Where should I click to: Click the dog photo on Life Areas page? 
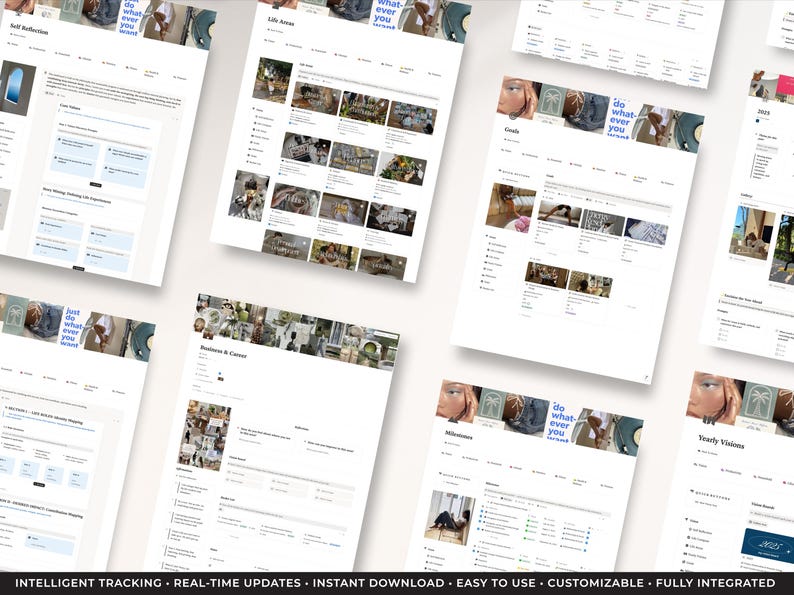[x=249, y=196]
